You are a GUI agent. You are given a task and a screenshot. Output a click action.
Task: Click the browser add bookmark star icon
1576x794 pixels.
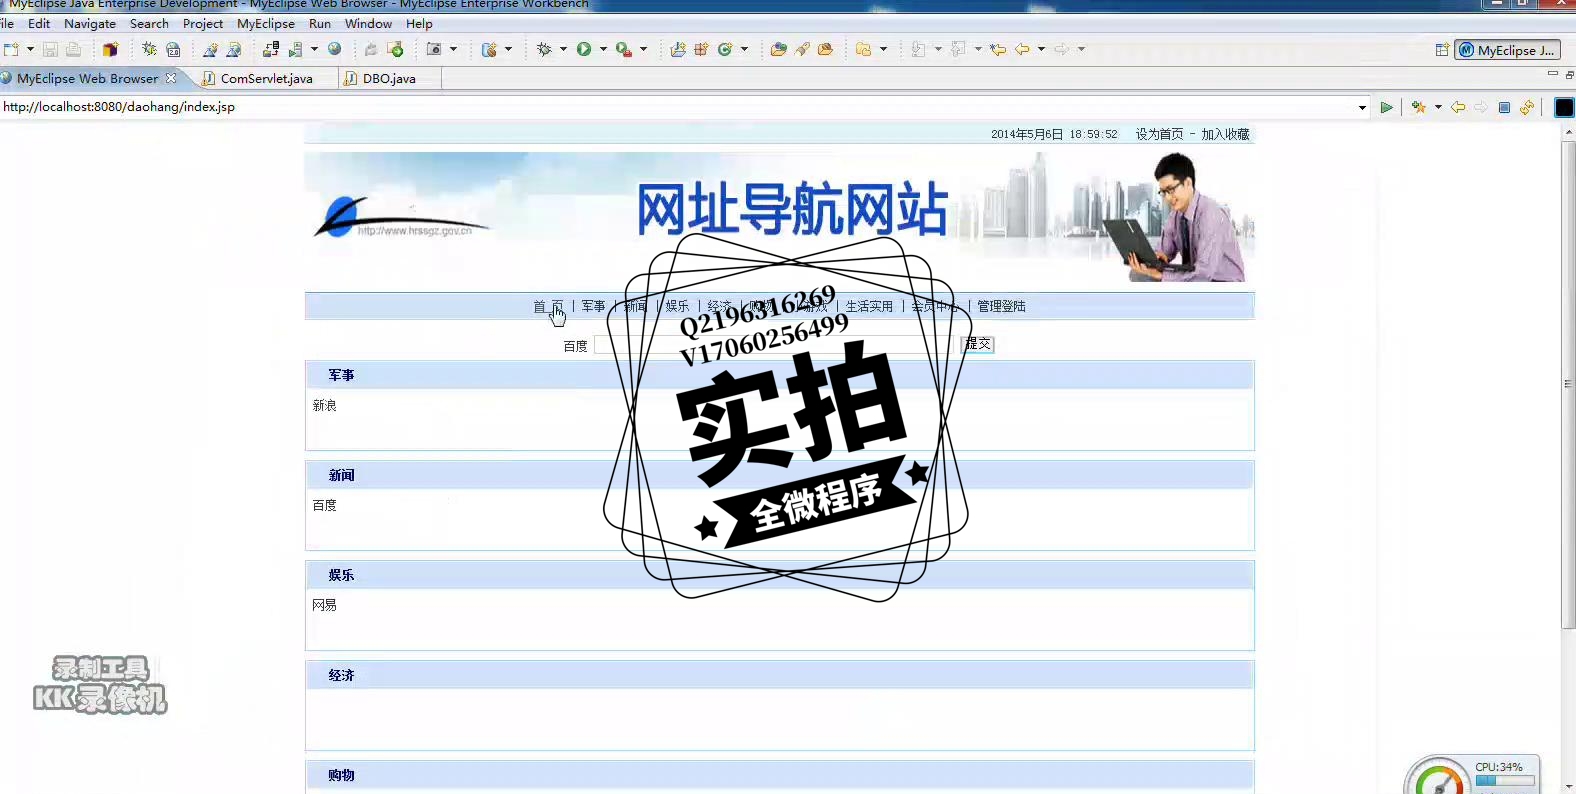tap(1418, 107)
